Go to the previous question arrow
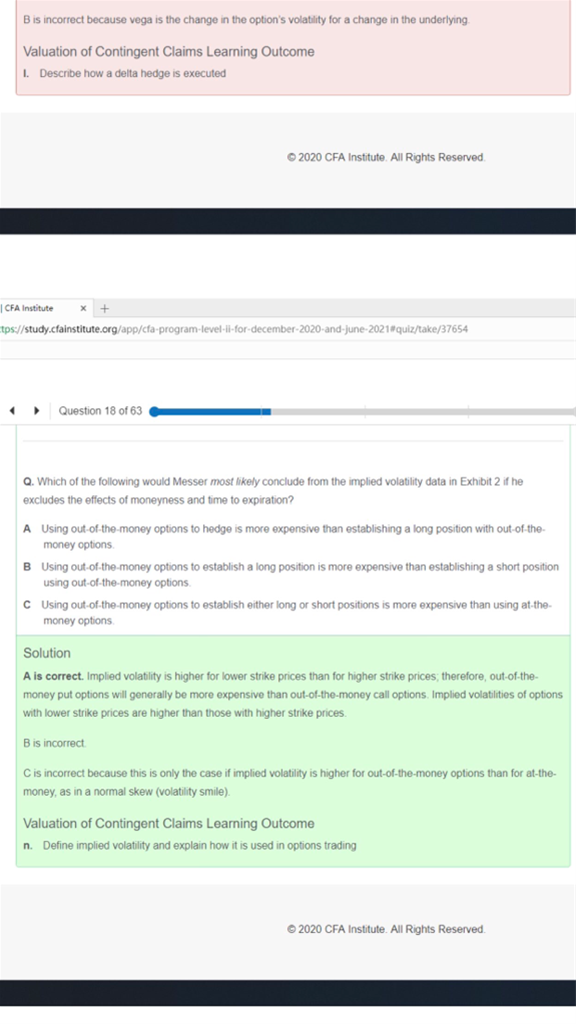576x1024 pixels. click(12, 411)
